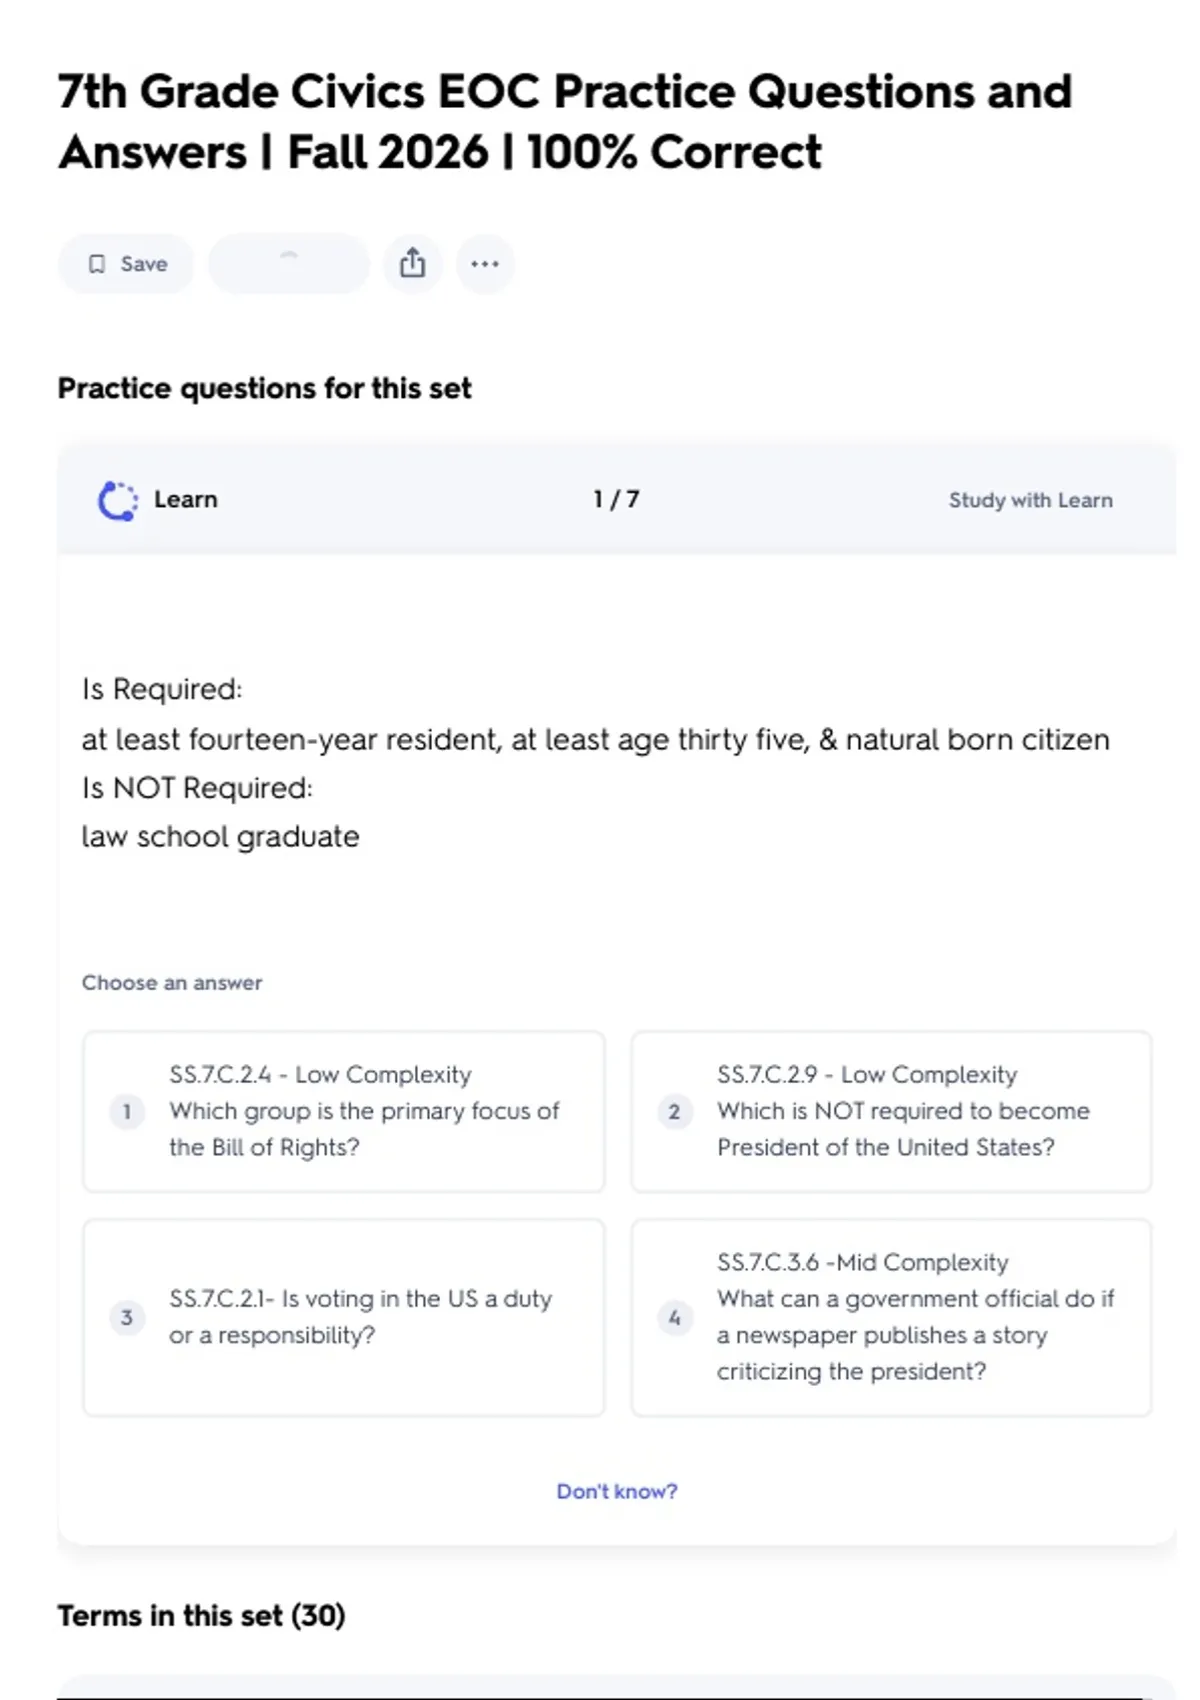Click the 'Learn' label in card header

[186, 499]
